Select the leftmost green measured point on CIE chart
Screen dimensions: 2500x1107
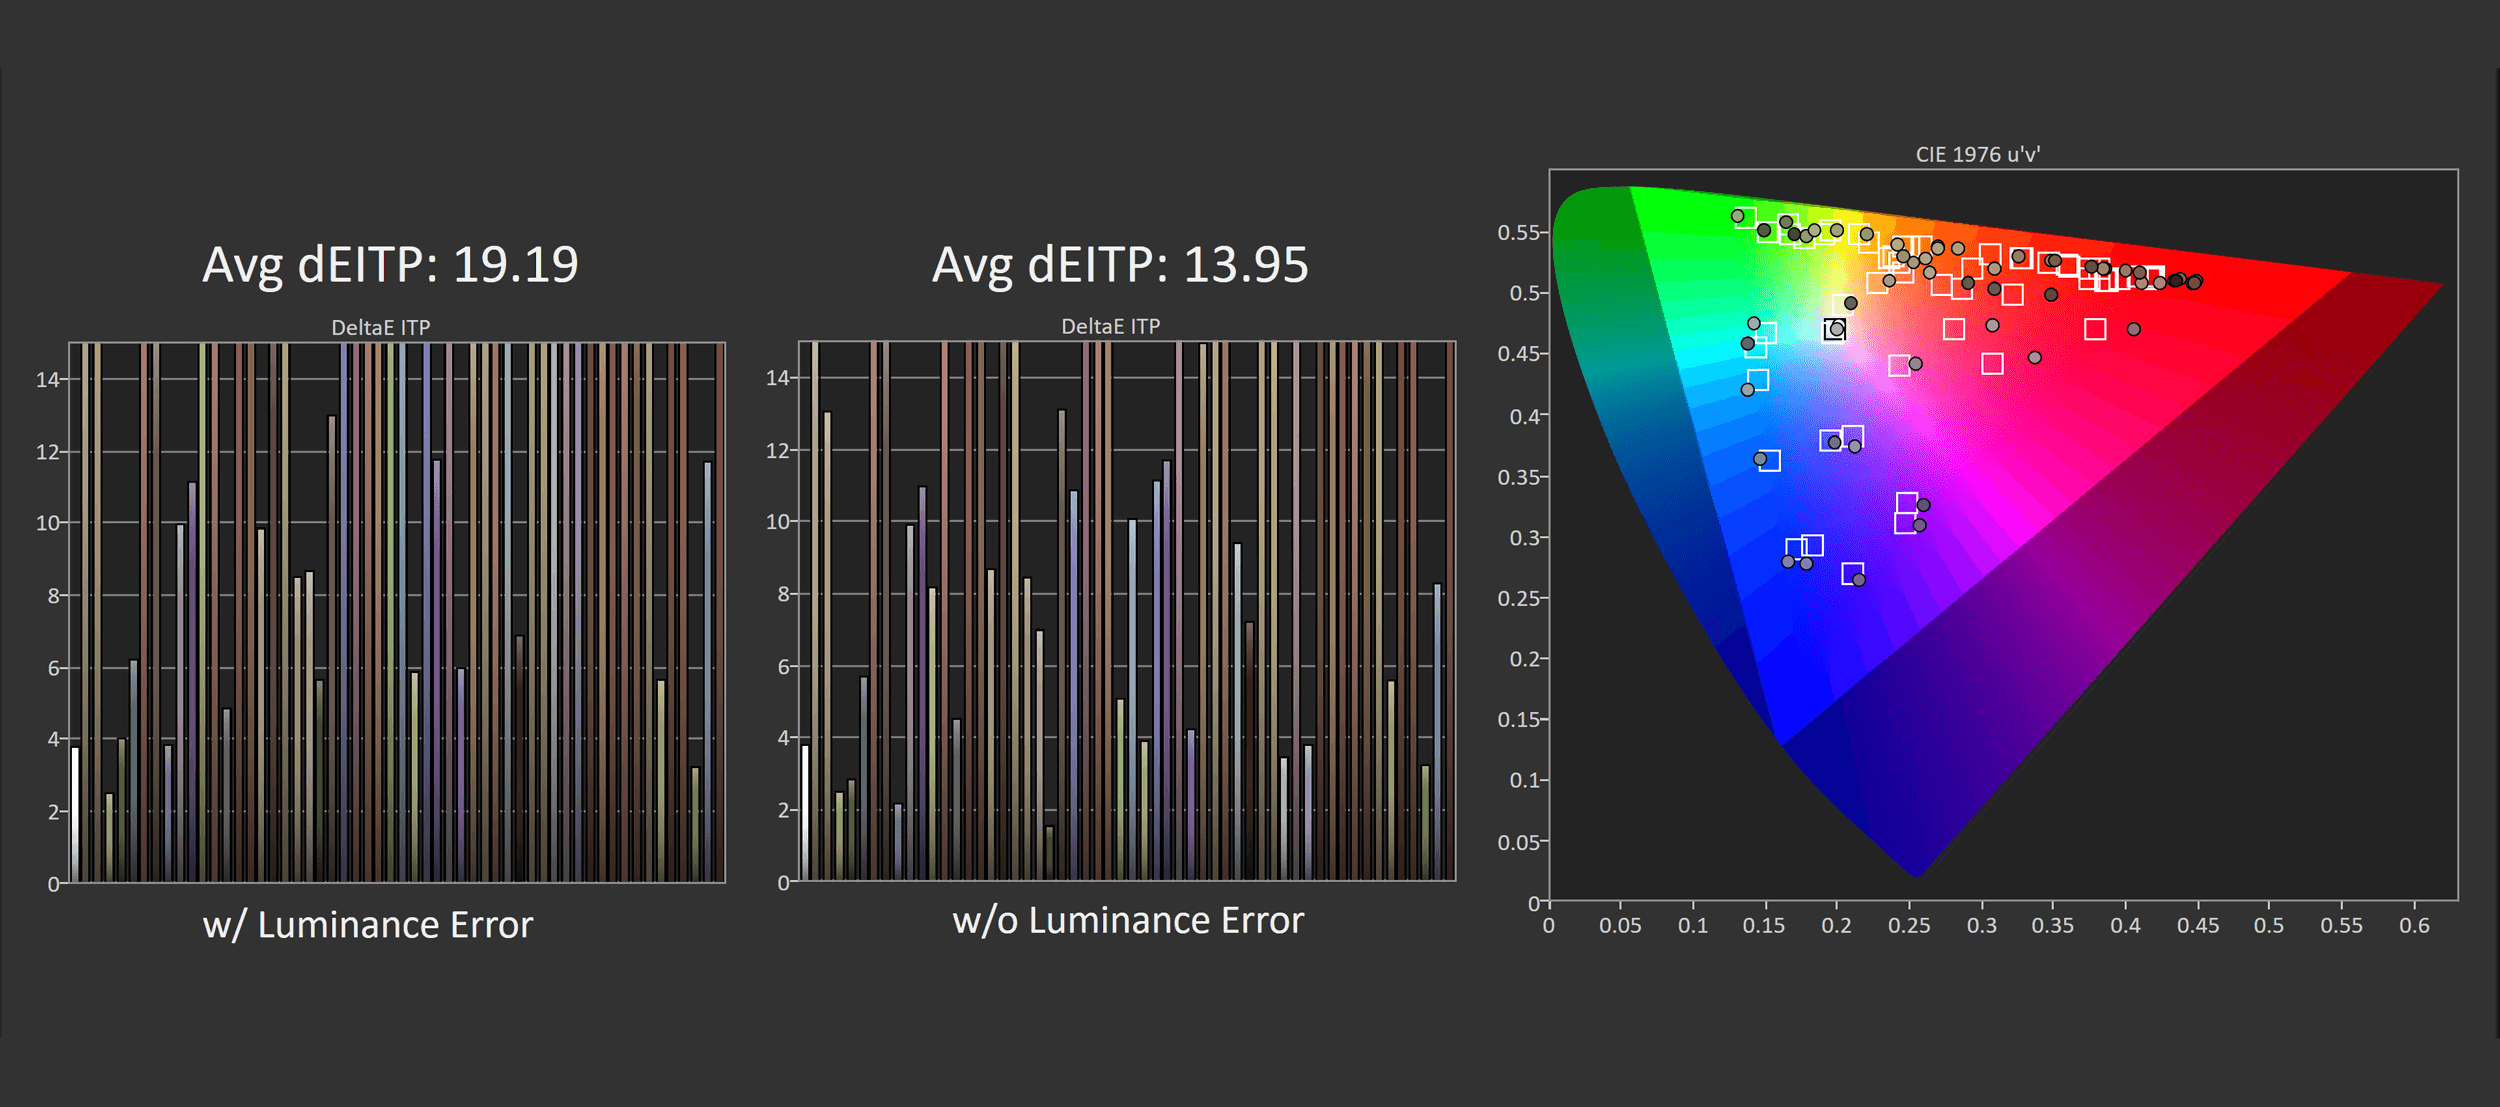(1738, 216)
